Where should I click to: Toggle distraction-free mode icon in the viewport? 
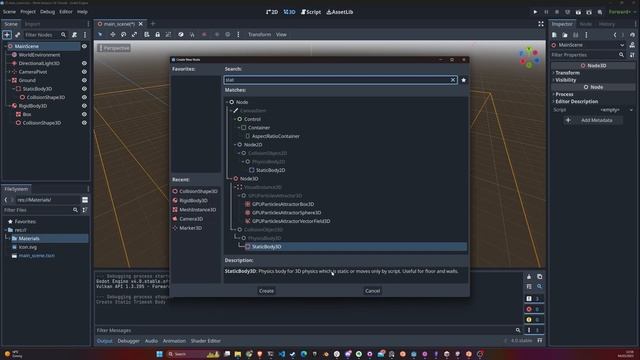tap(541, 24)
